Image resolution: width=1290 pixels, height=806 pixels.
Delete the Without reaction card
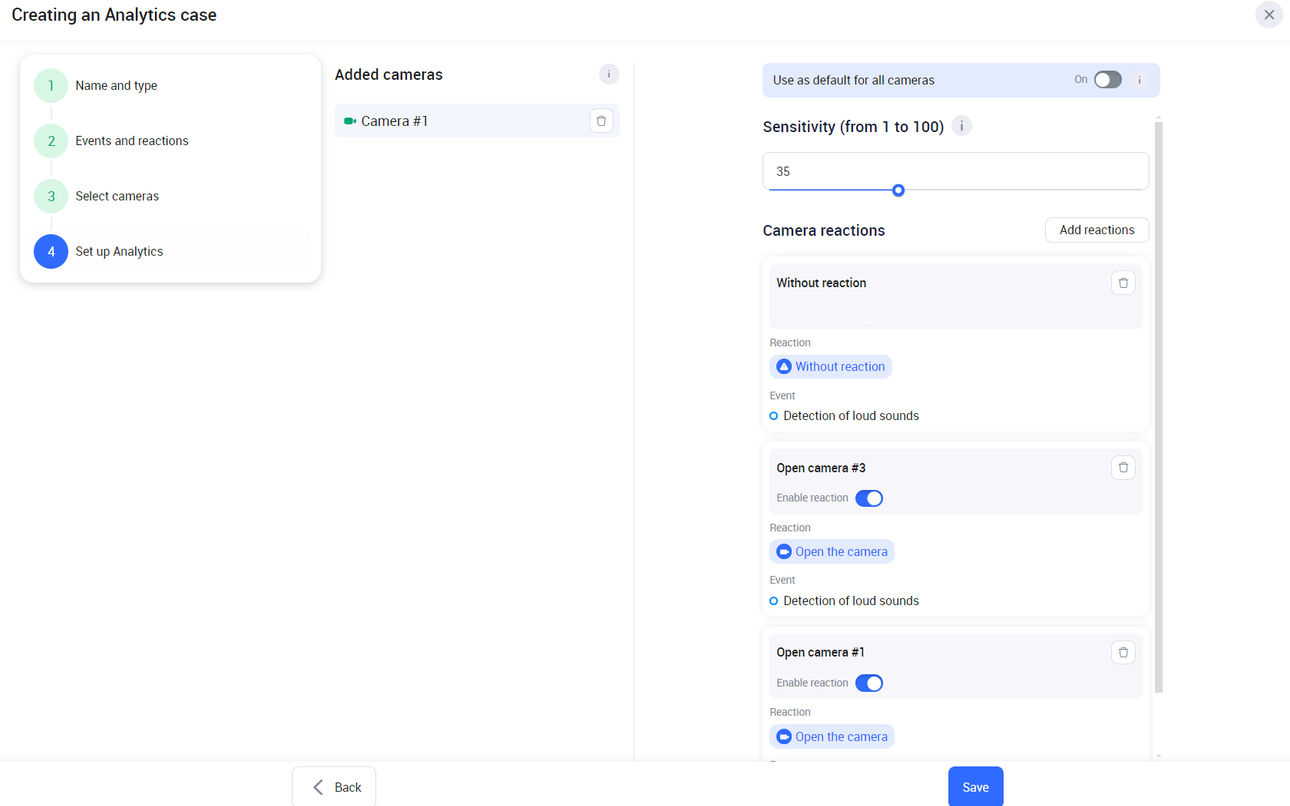1123,283
